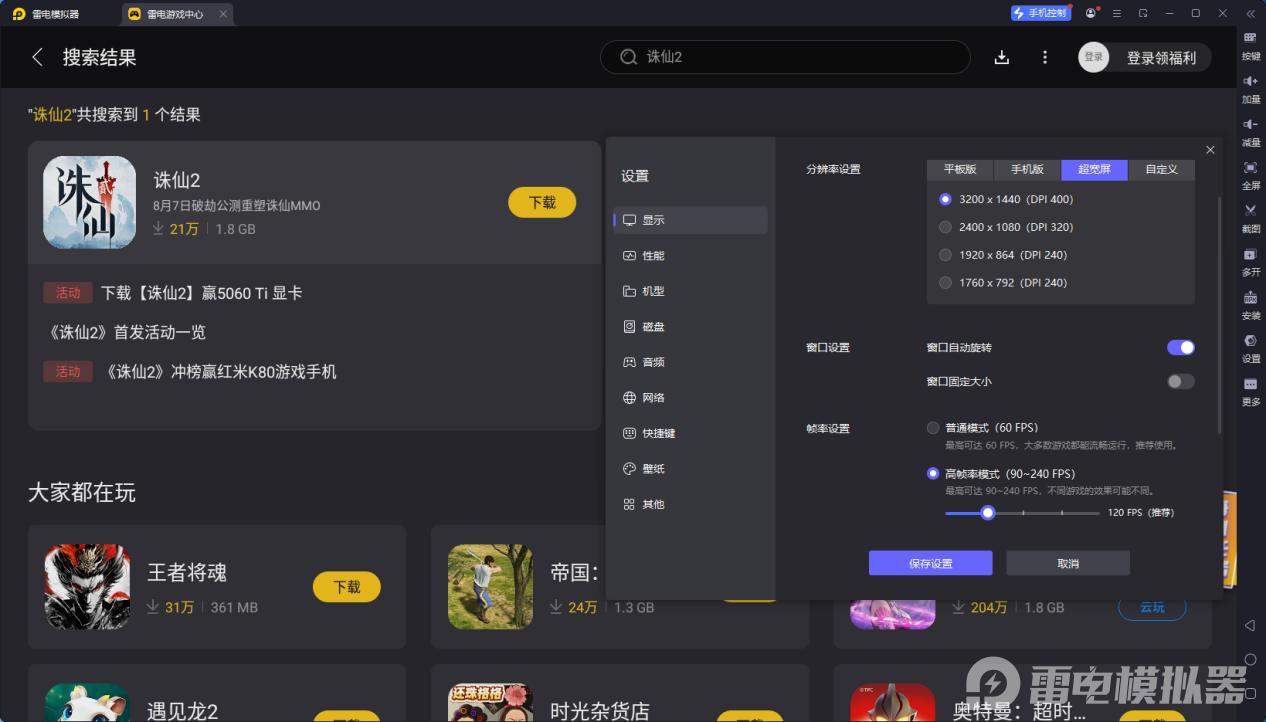
Task: Open the 磁盘 settings section
Action: (691, 326)
